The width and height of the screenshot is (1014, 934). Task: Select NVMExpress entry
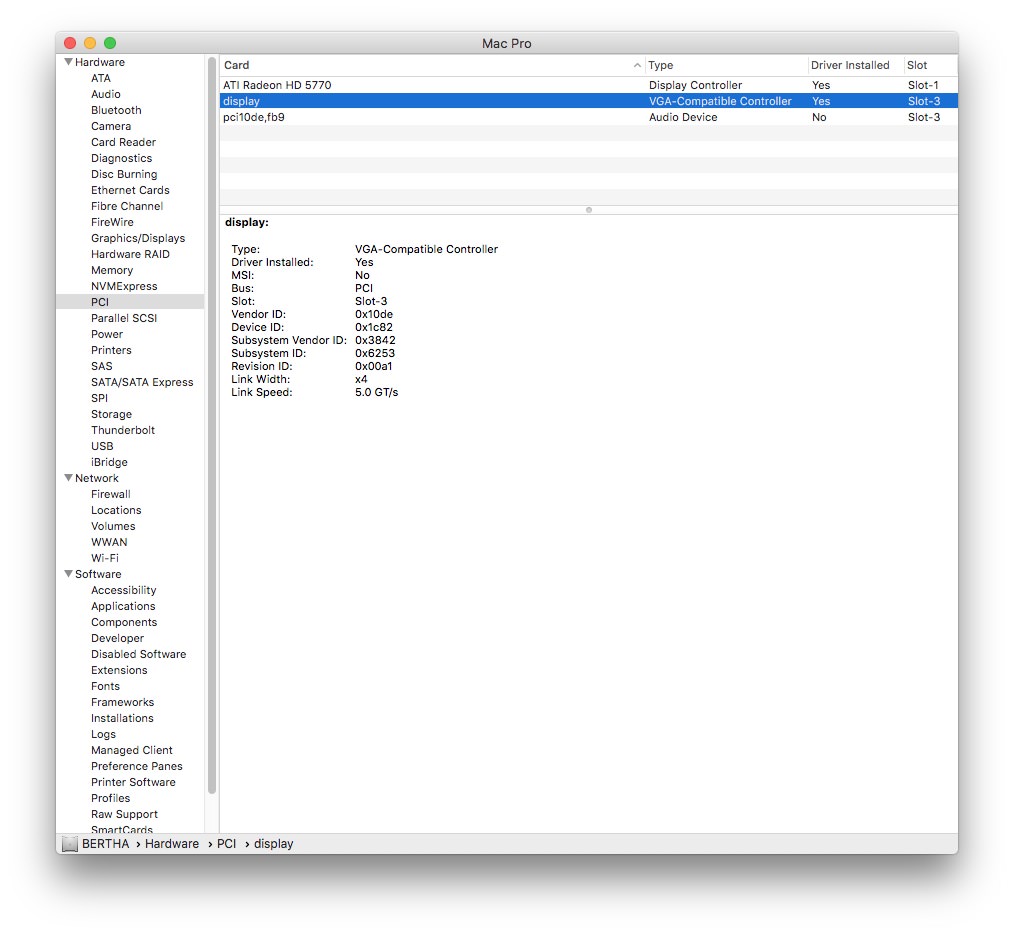tap(124, 286)
